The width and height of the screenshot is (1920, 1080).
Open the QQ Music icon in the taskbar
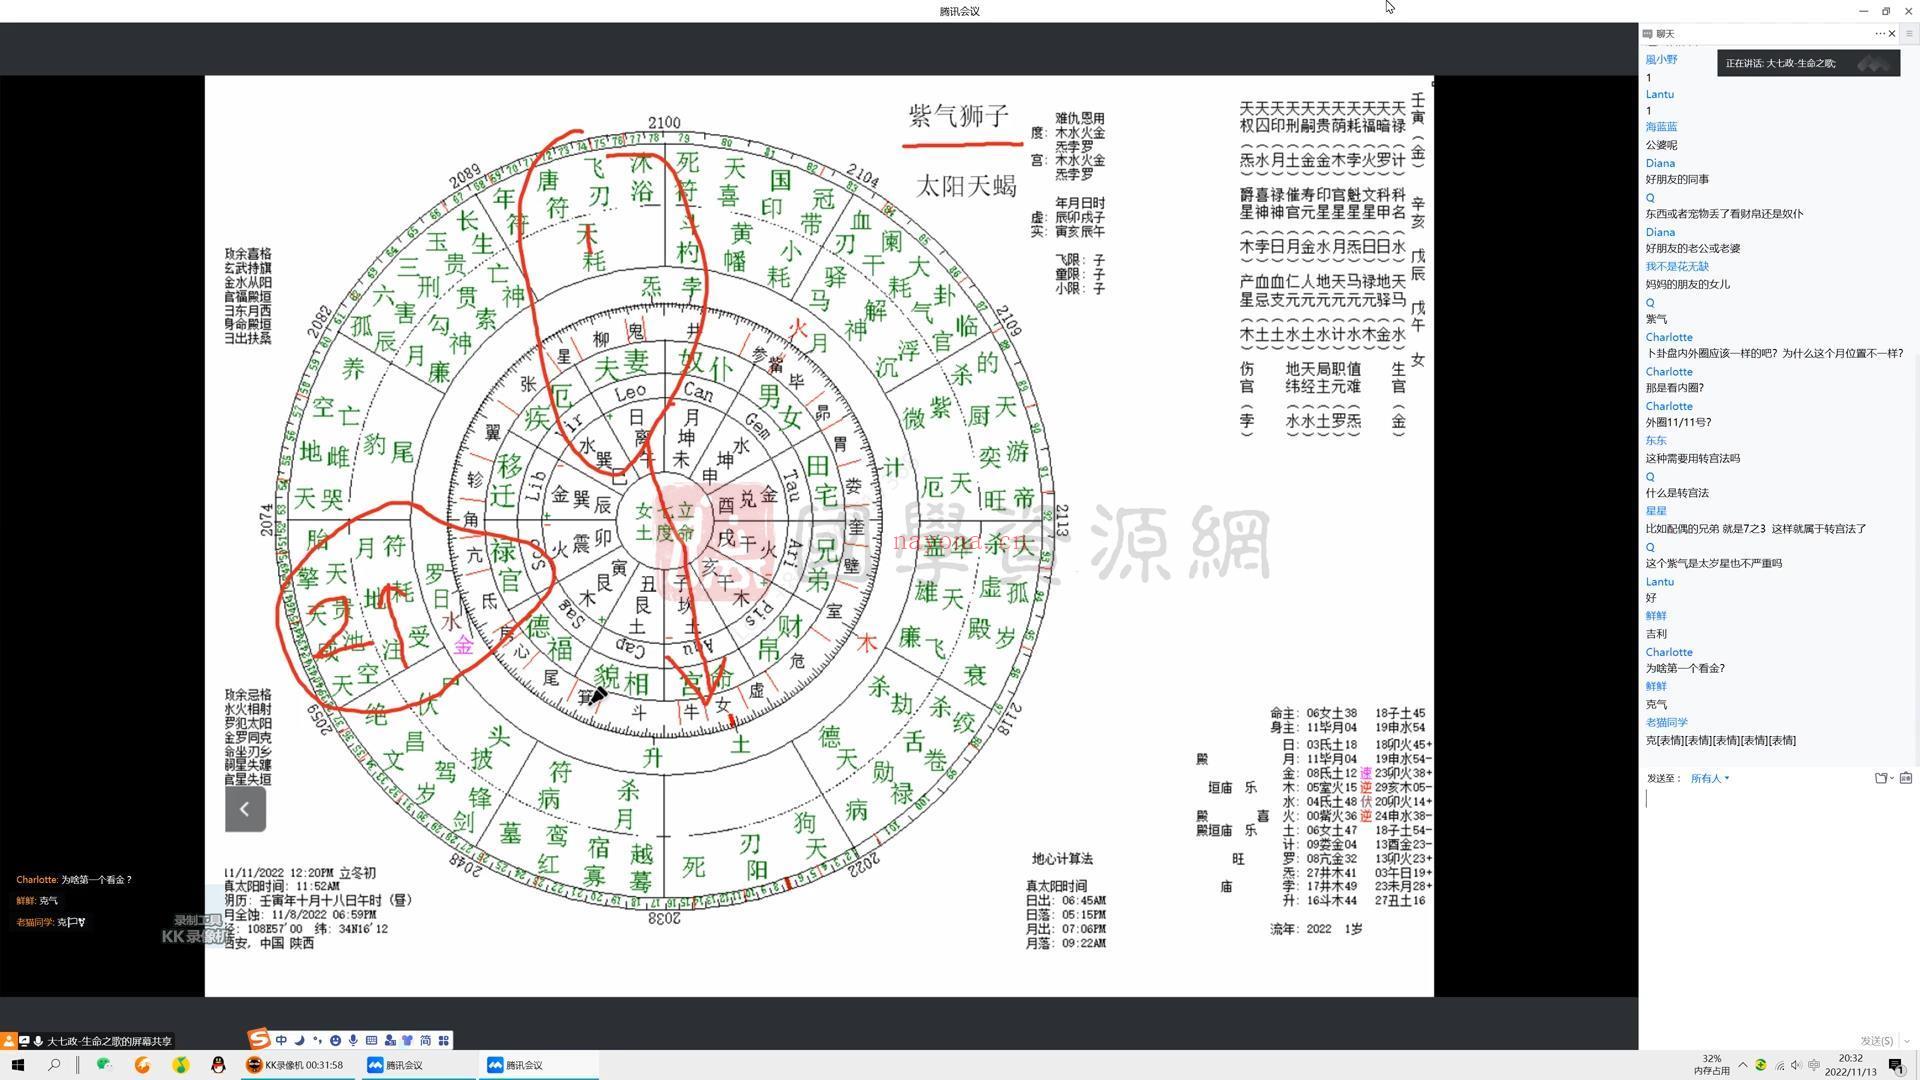click(x=180, y=1065)
